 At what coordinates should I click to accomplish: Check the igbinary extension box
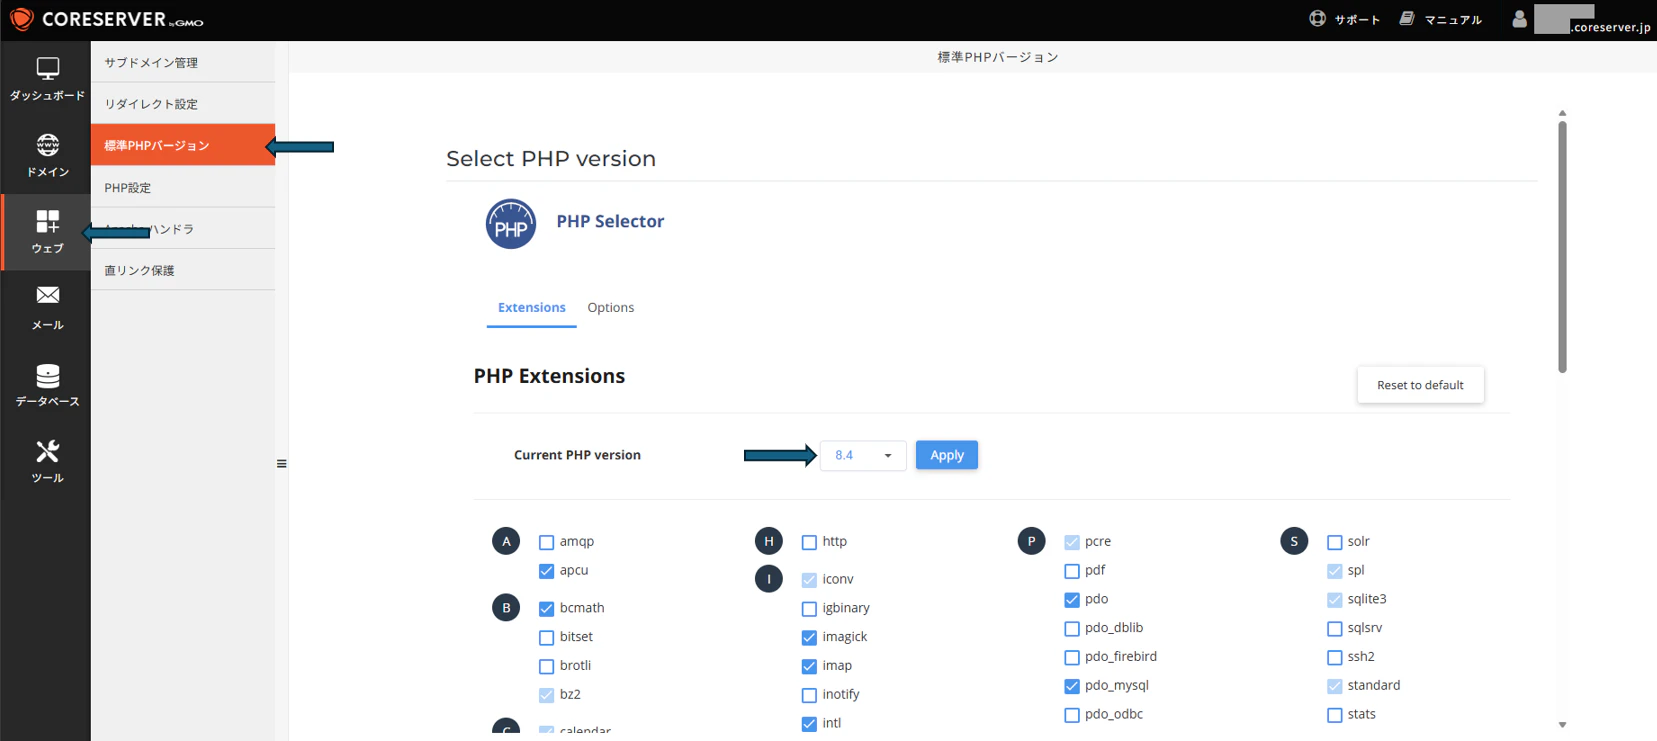(809, 608)
